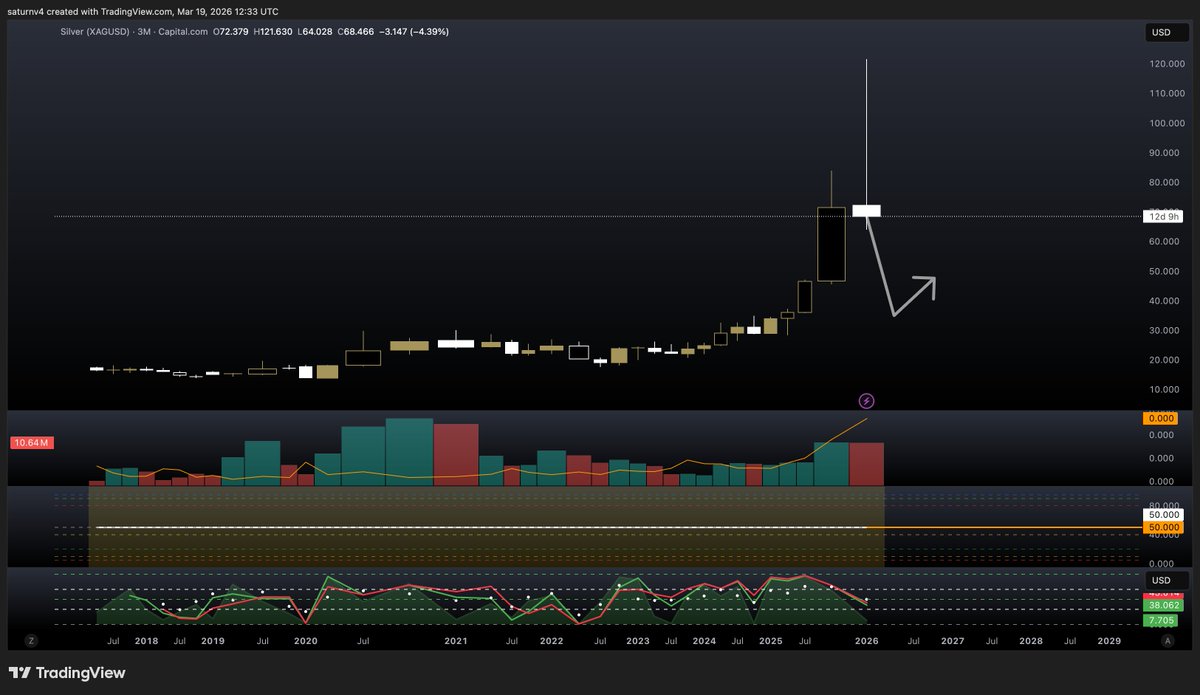Viewport: 1200px width, 695px height.
Task: Click the 2027 label on the time axis
Action: (952, 640)
